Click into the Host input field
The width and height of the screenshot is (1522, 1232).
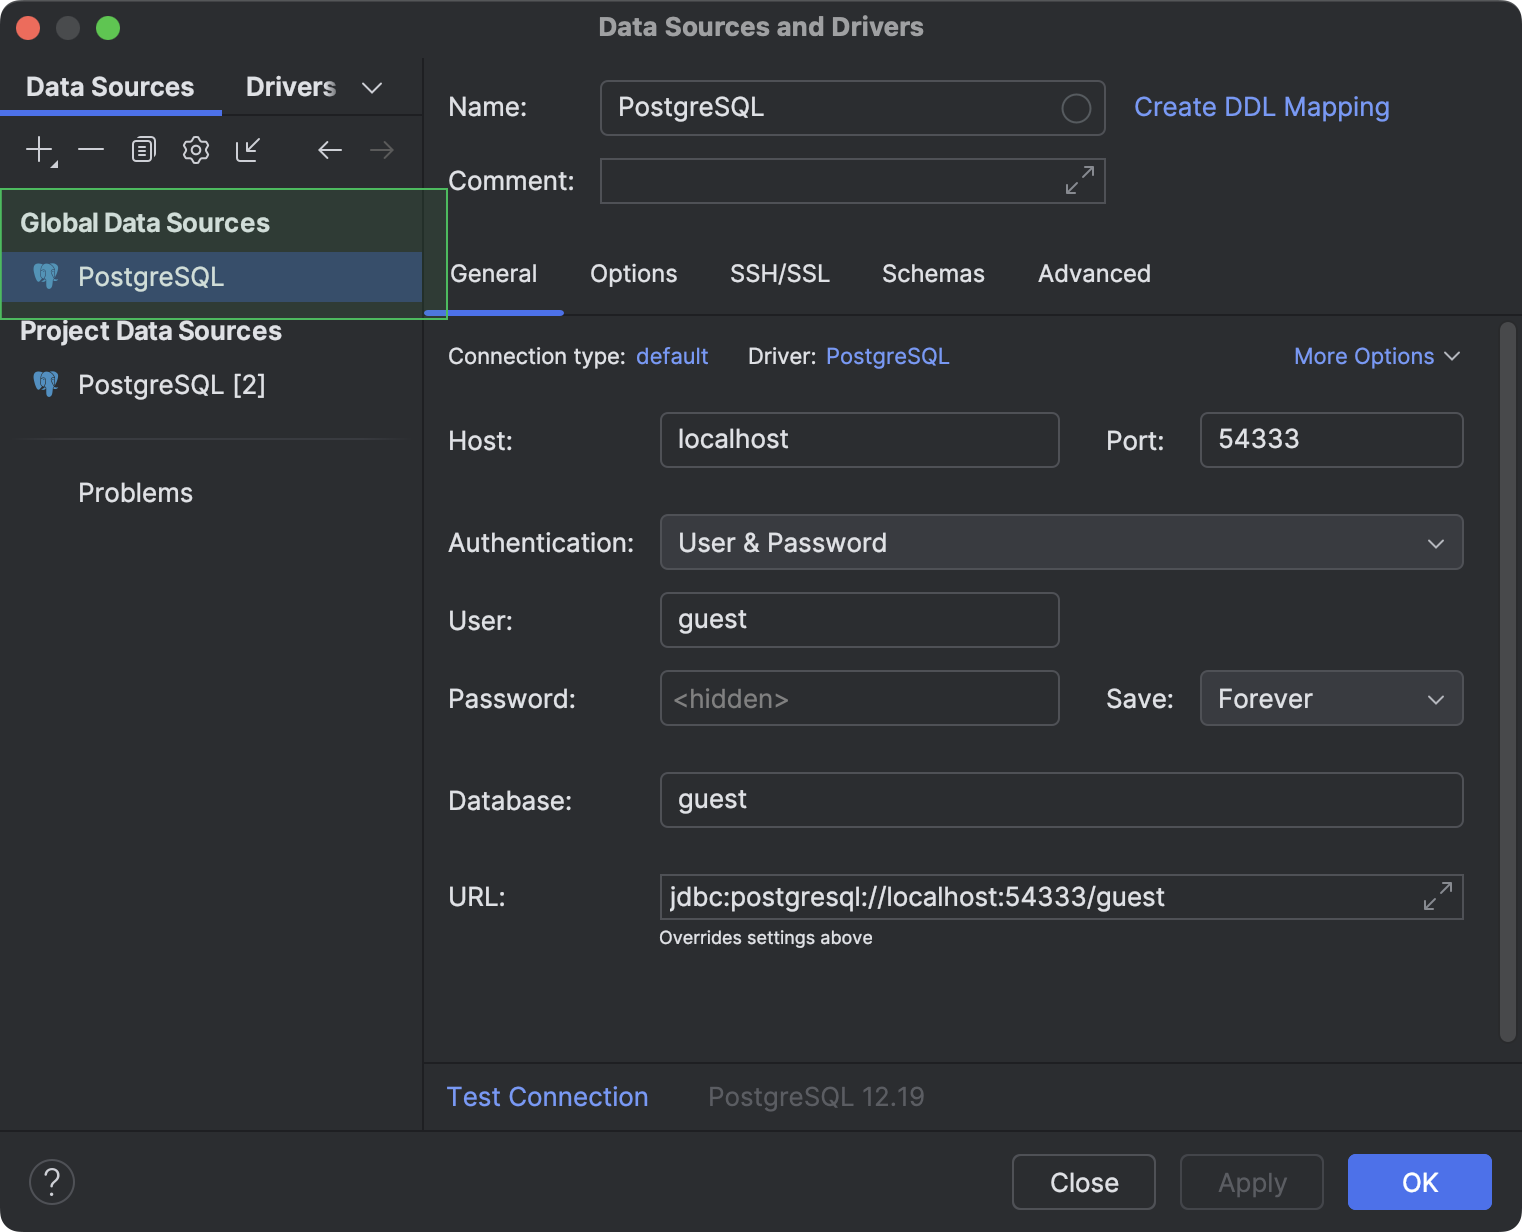pos(858,440)
